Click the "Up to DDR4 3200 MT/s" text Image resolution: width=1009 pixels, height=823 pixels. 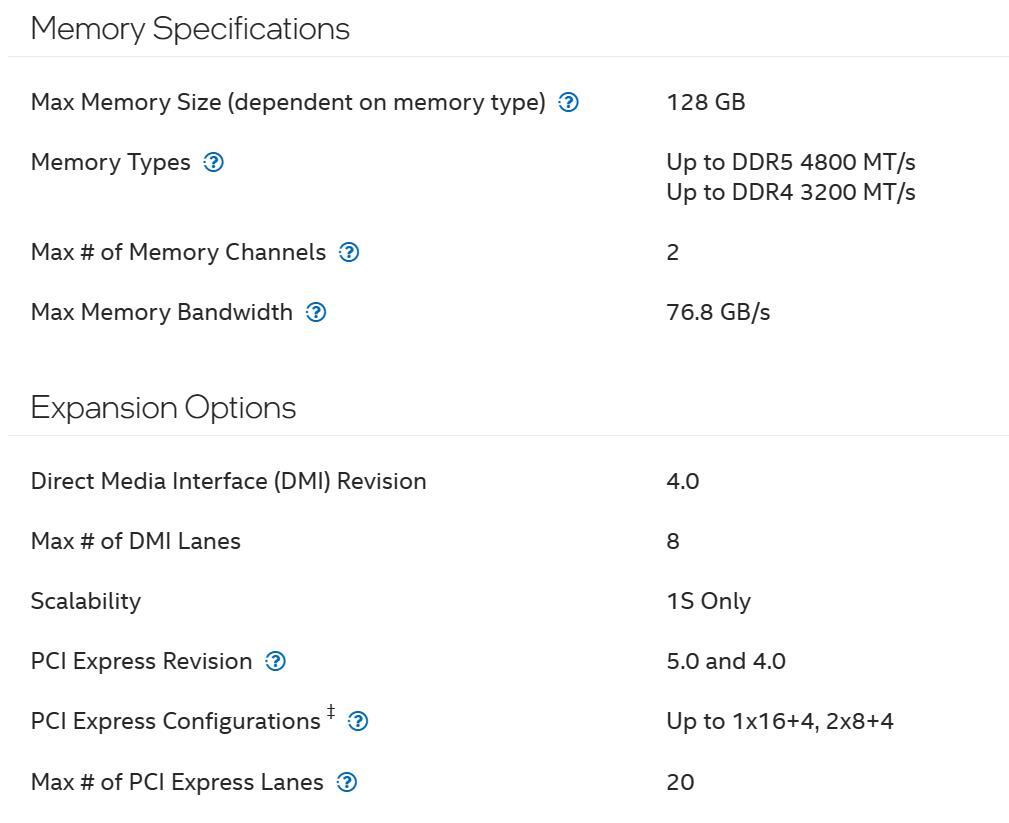tap(790, 192)
